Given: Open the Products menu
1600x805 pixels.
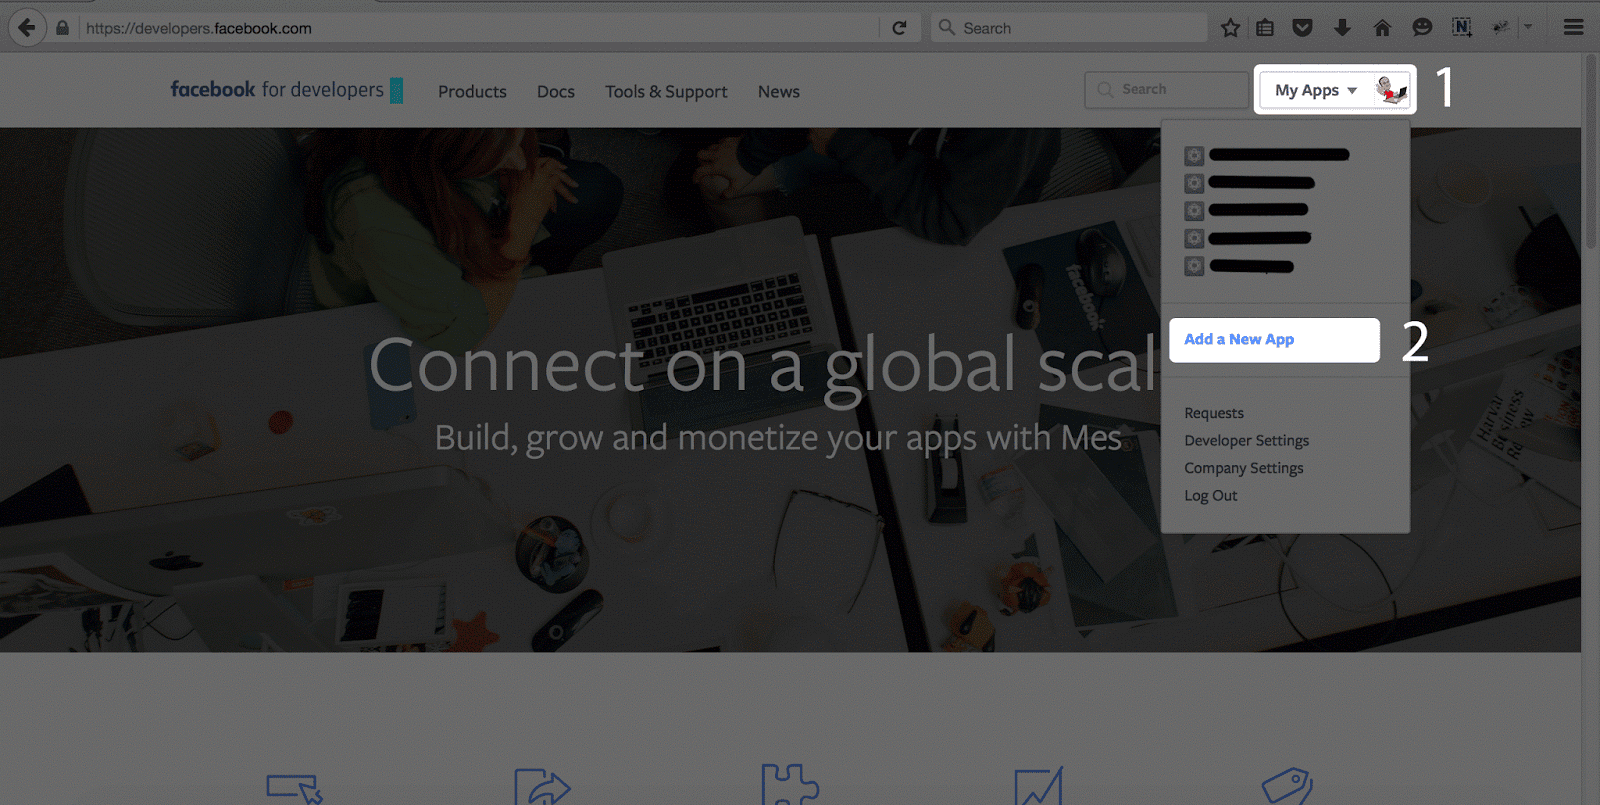Looking at the screenshot, I should point(472,92).
